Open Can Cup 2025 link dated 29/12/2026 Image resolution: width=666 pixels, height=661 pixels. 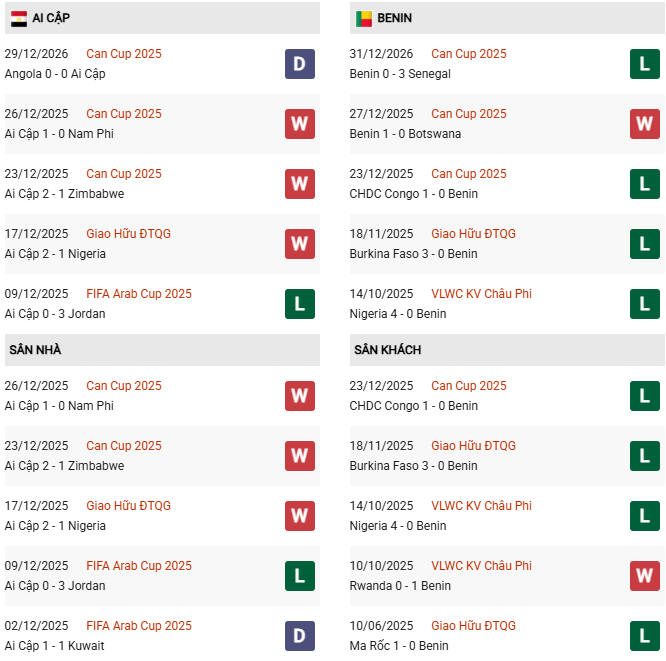124,54
